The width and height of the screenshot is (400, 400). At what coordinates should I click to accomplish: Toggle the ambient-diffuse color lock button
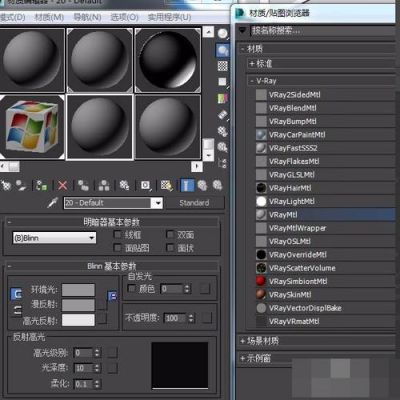click(17, 294)
